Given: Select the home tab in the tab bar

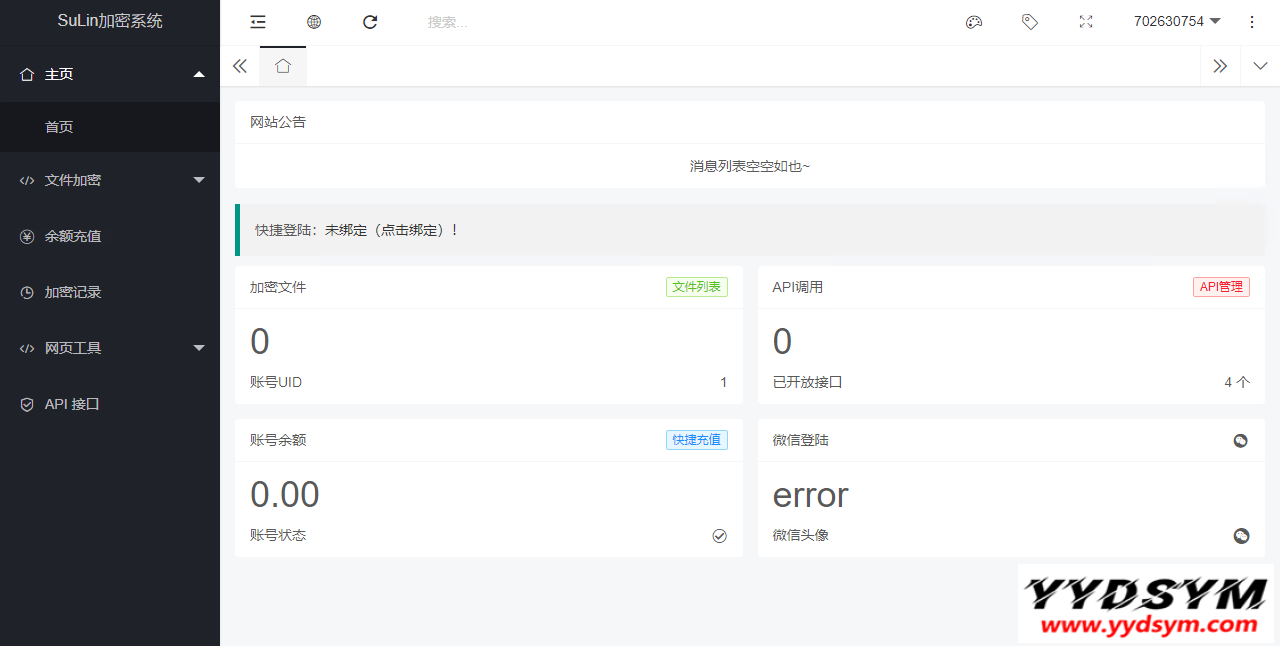Looking at the screenshot, I should 283,66.
